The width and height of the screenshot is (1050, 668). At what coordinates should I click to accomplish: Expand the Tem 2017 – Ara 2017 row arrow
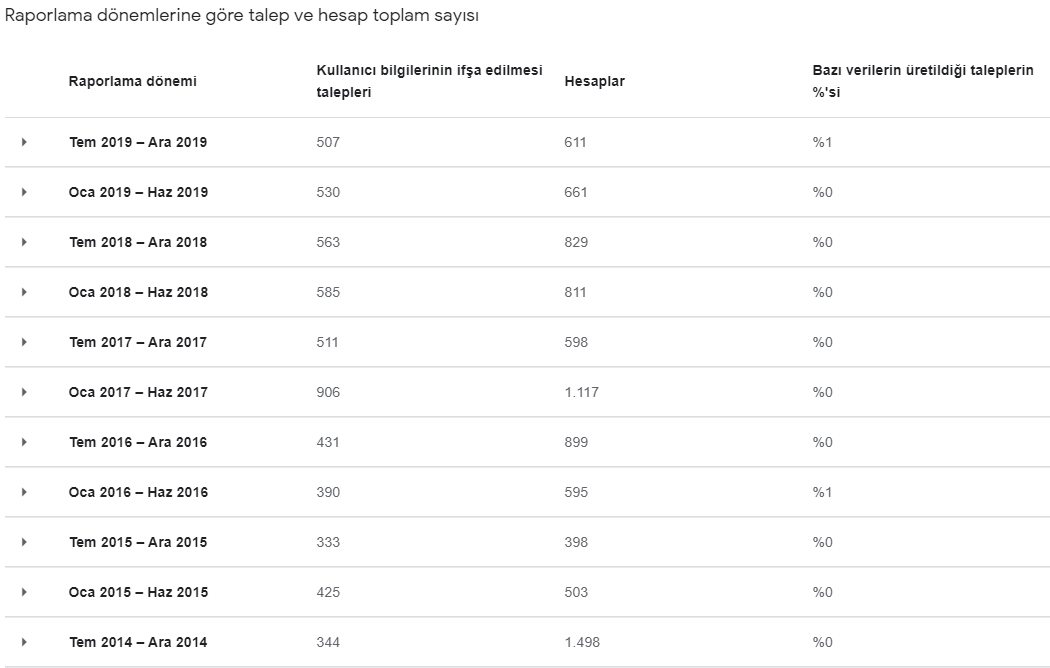pyautogui.click(x=24, y=342)
